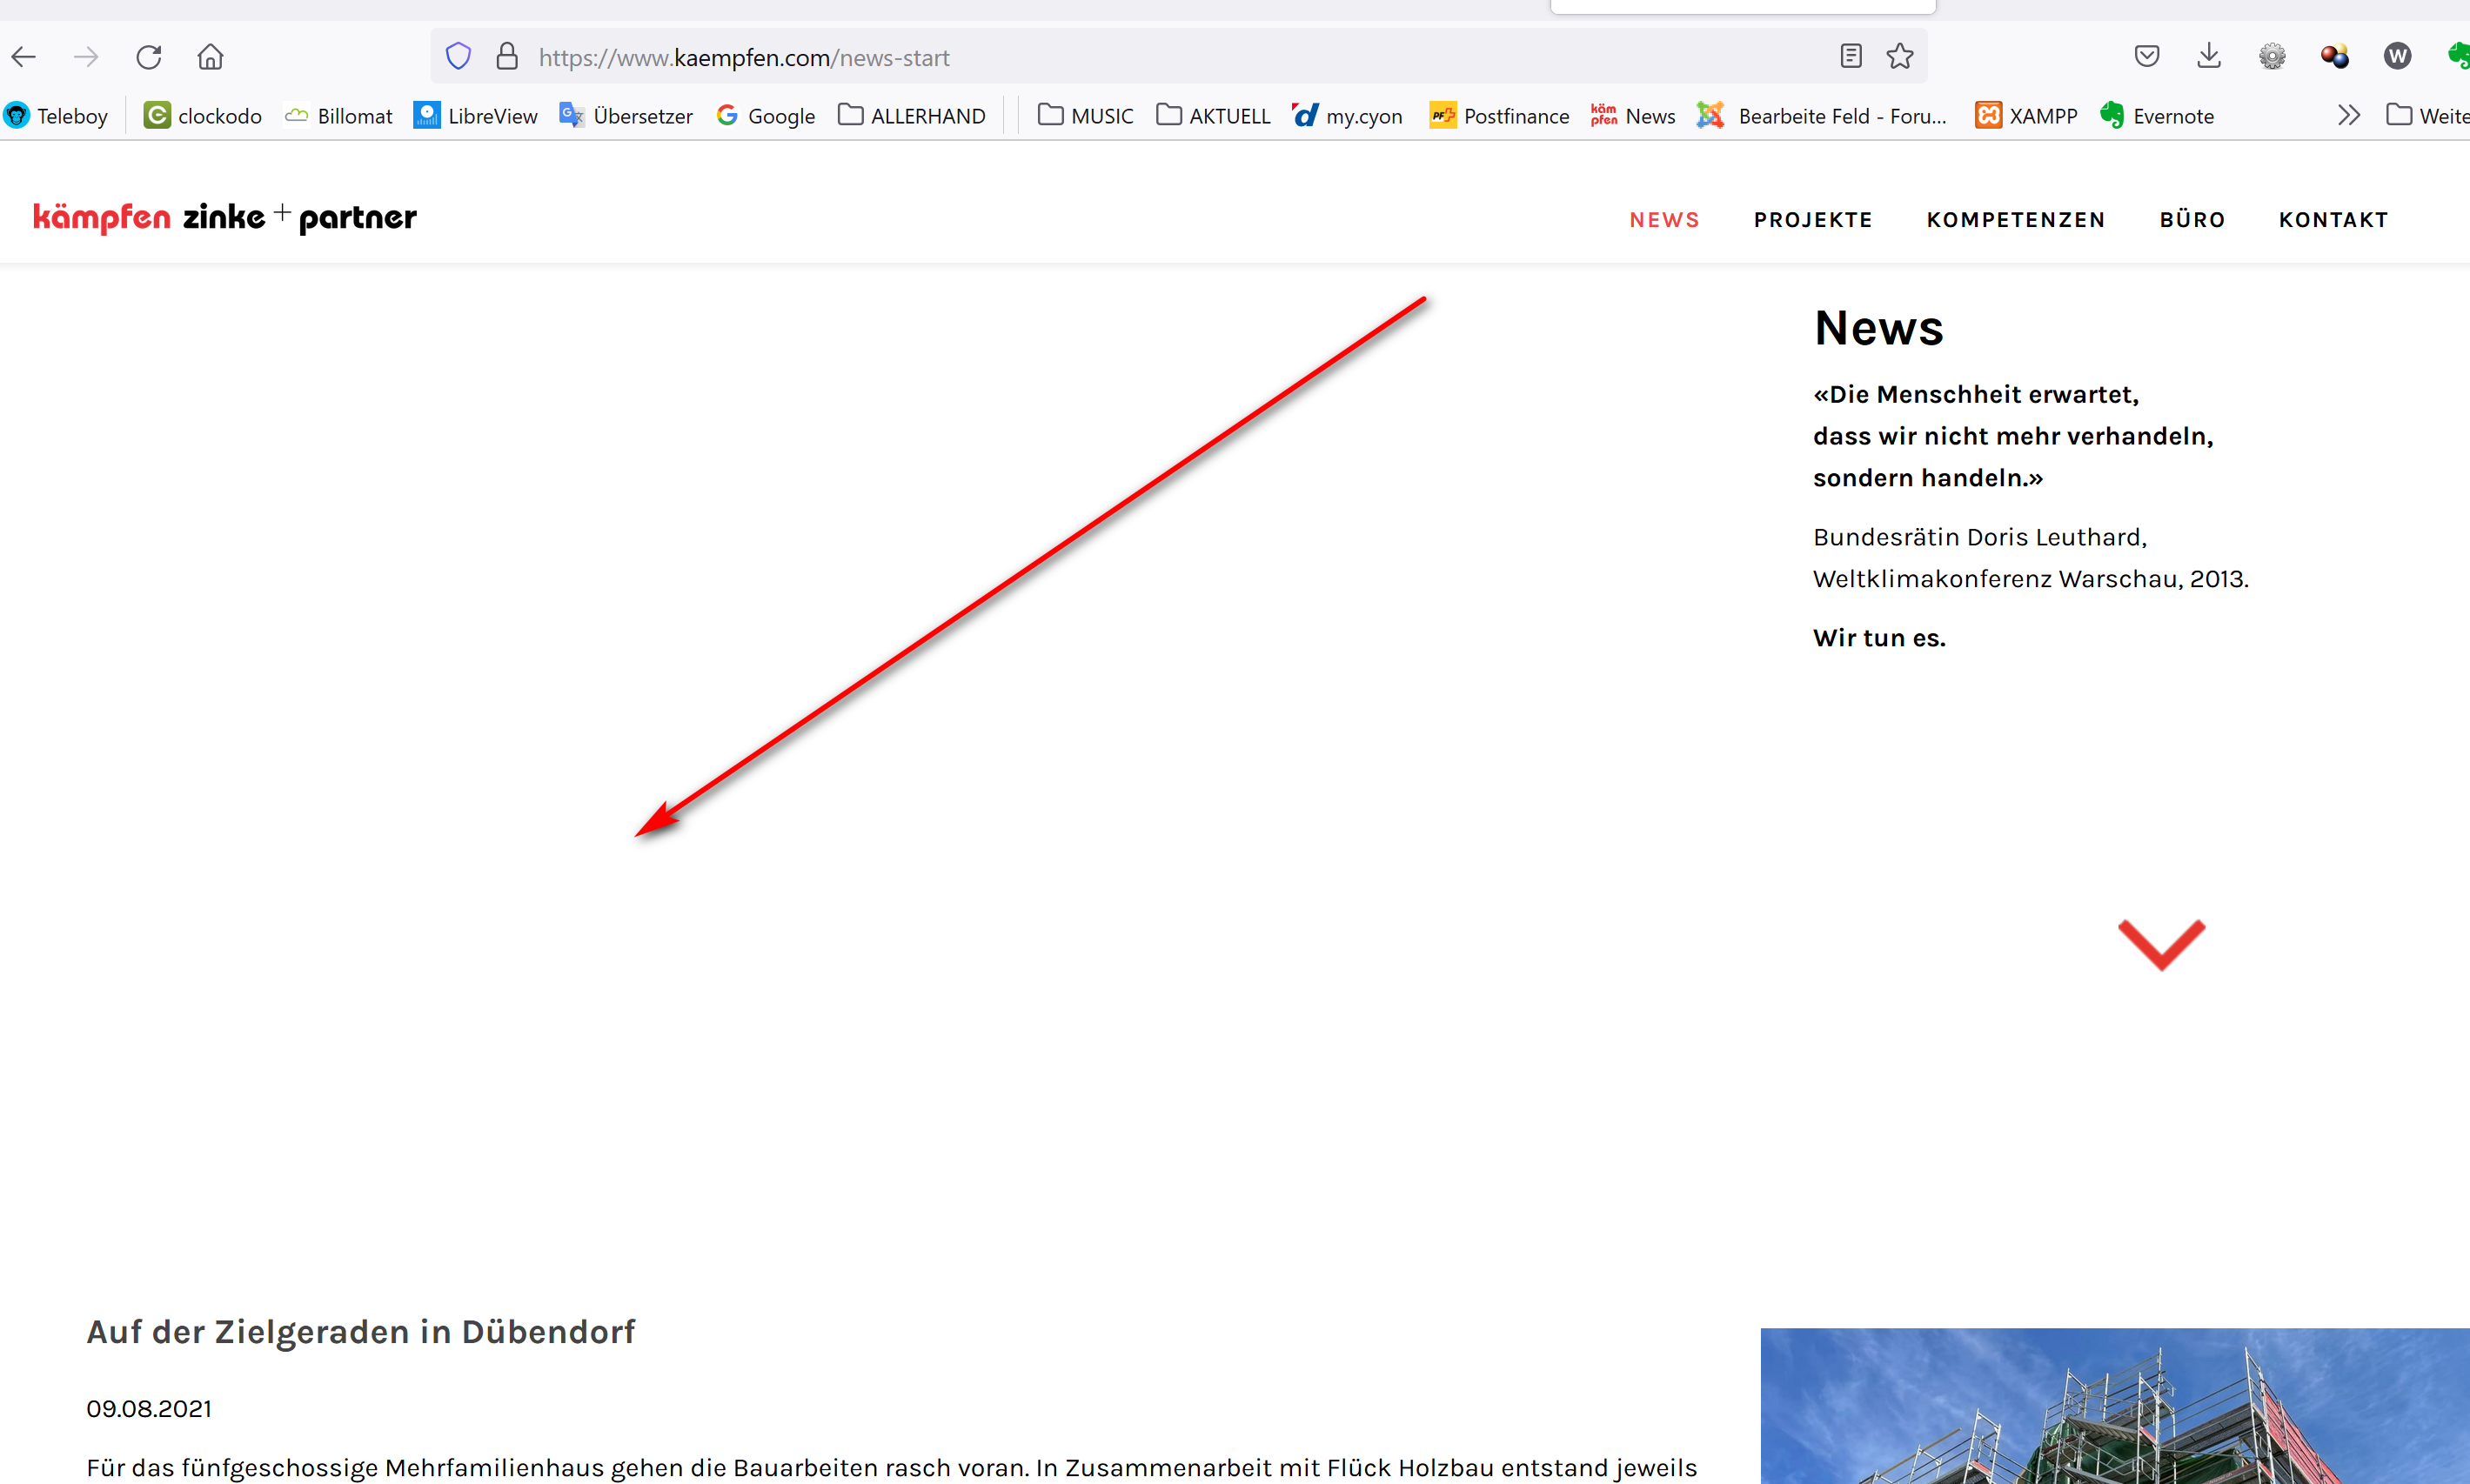Click the Evernote extension icon

click(2458, 57)
